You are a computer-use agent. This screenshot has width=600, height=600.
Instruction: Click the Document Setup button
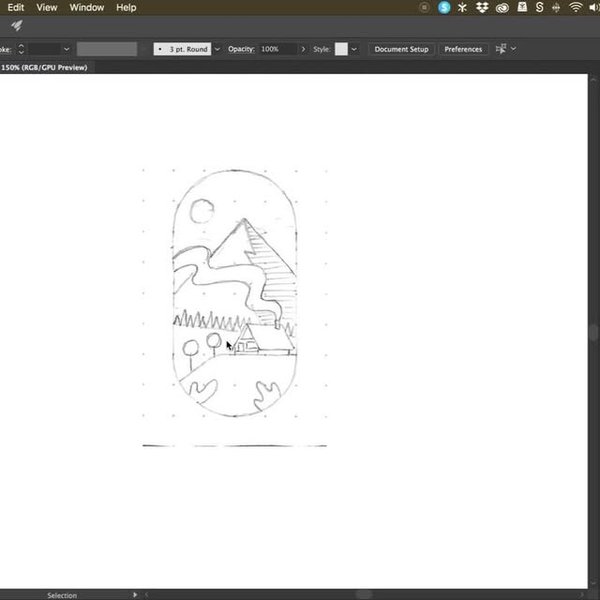(x=401, y=48)
